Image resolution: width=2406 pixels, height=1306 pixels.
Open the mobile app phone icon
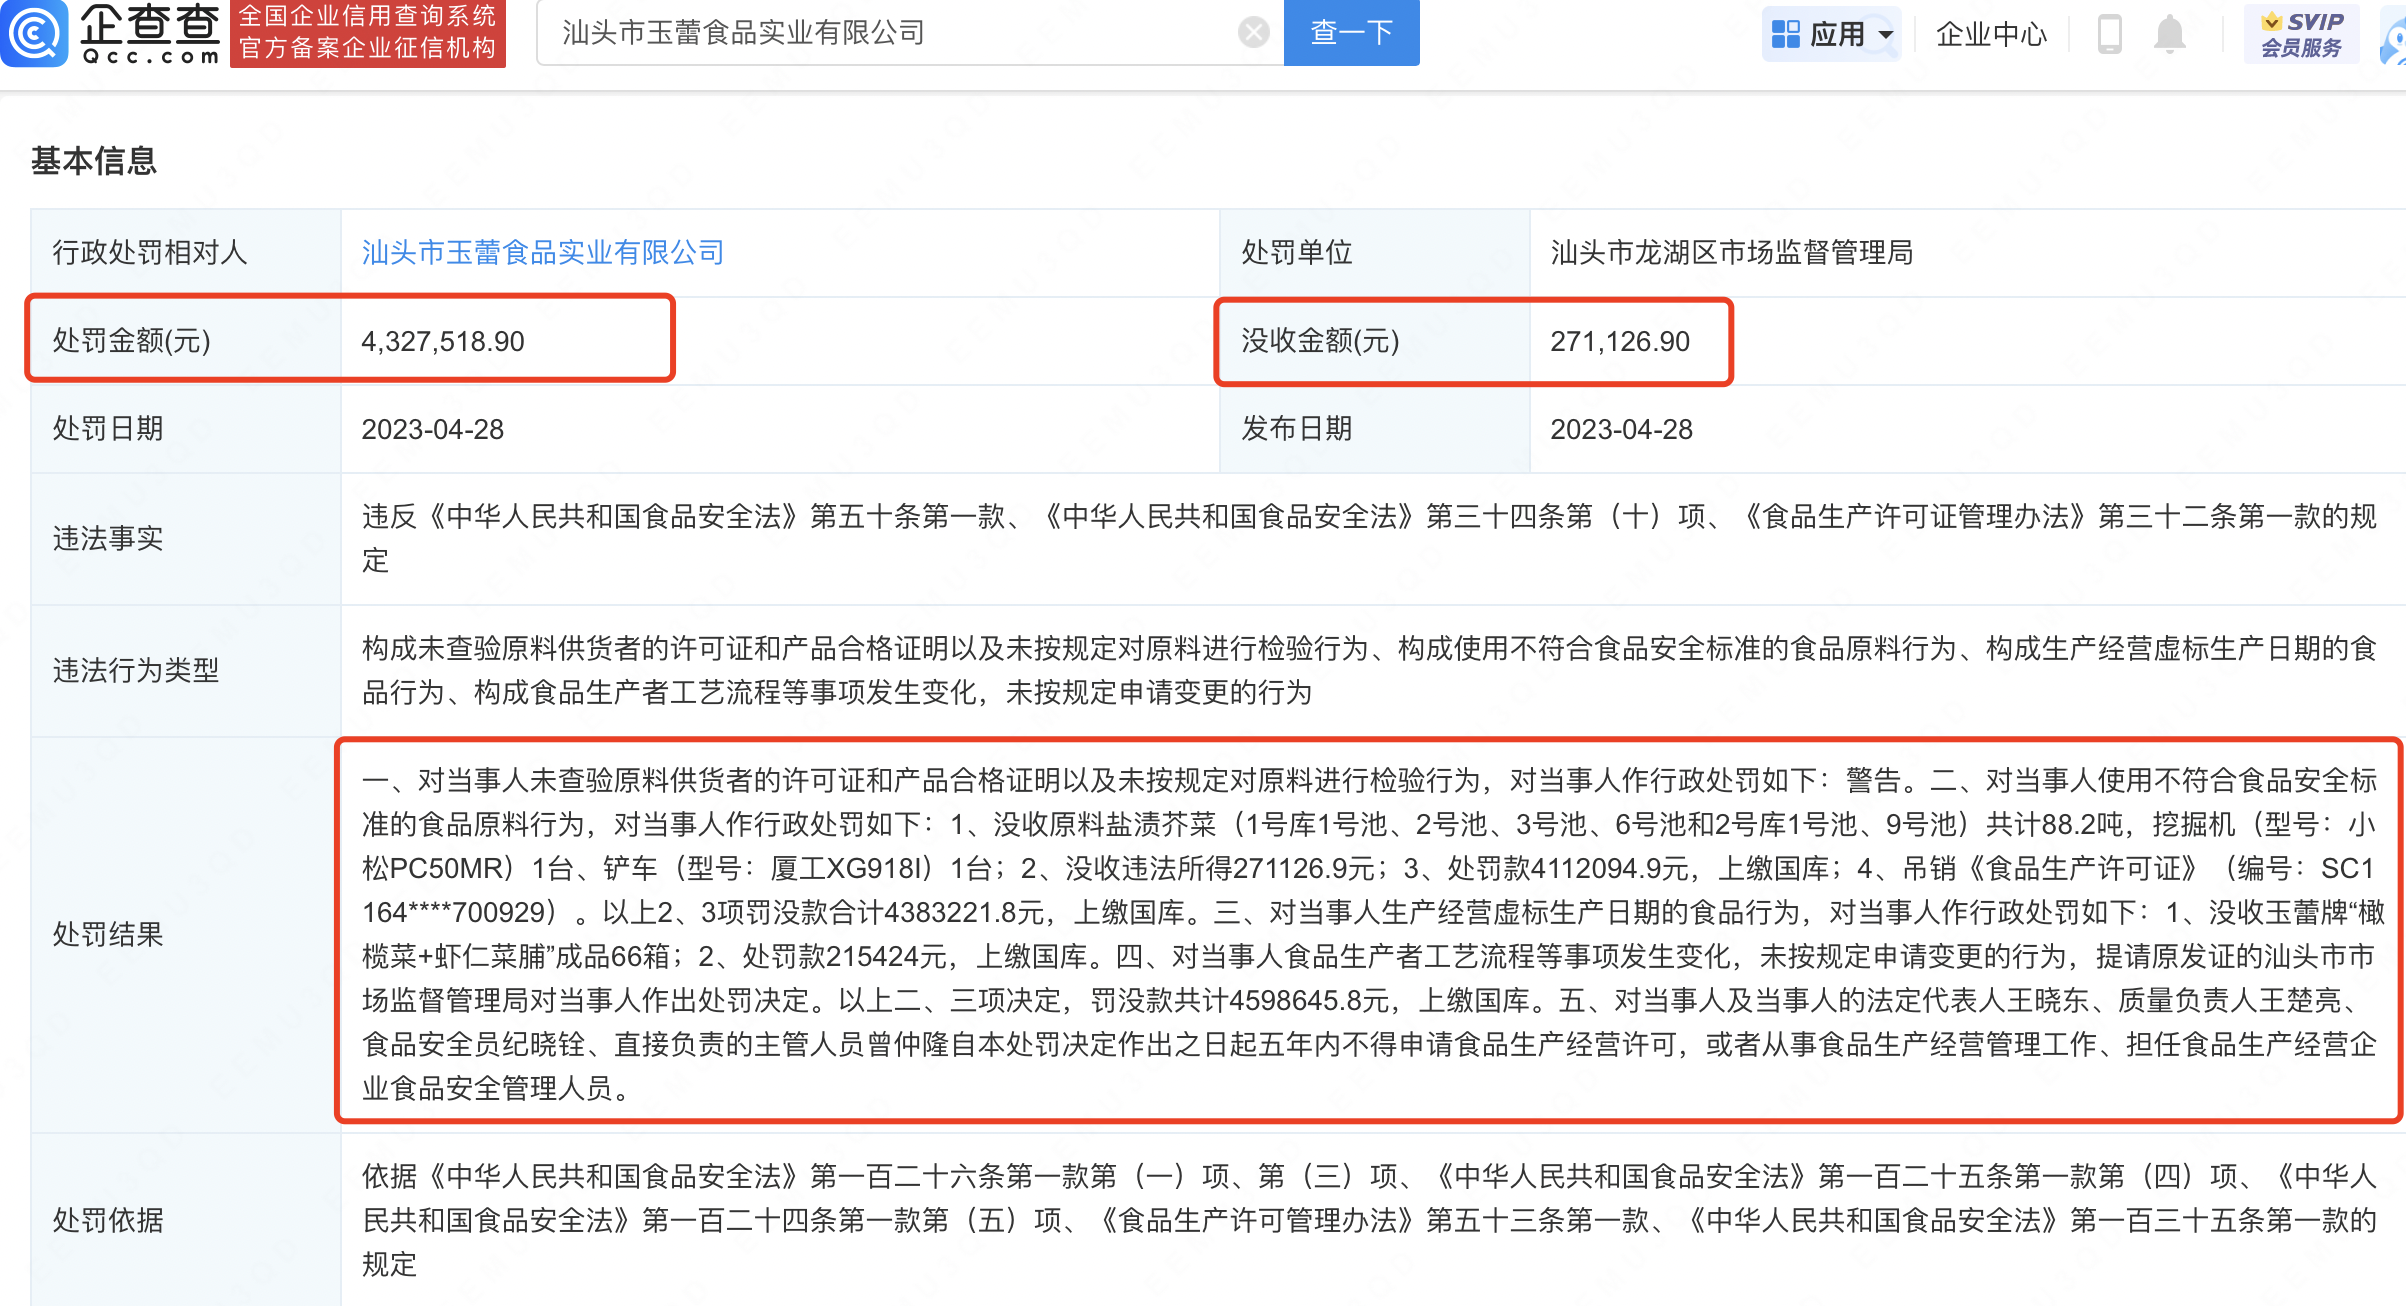pyautogui.click(x=2109, y=34)
